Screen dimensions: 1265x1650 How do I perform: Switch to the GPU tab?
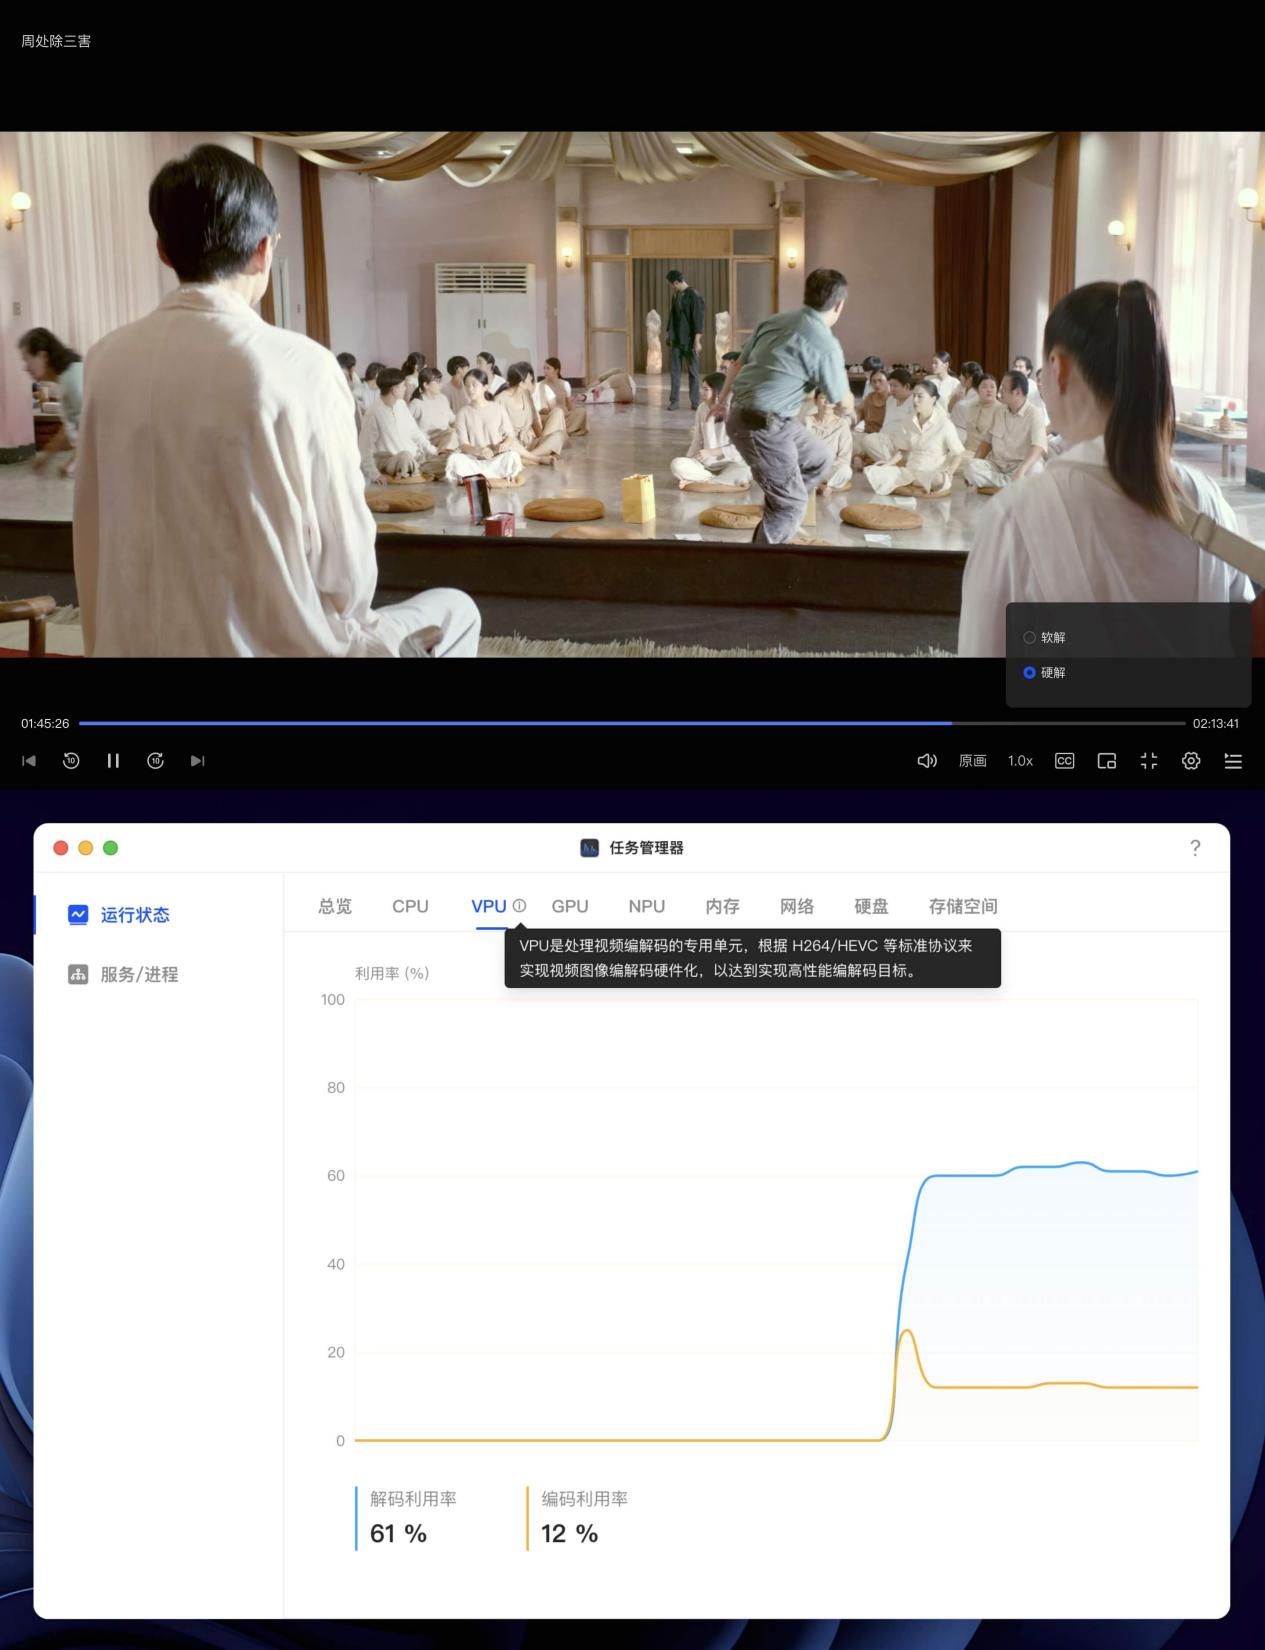click(569, 906)
